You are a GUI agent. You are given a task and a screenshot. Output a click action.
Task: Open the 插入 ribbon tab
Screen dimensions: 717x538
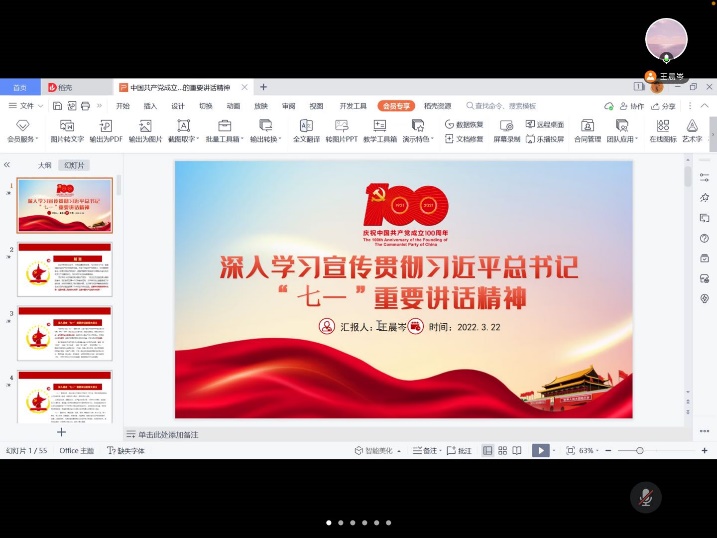click(150, 105)
